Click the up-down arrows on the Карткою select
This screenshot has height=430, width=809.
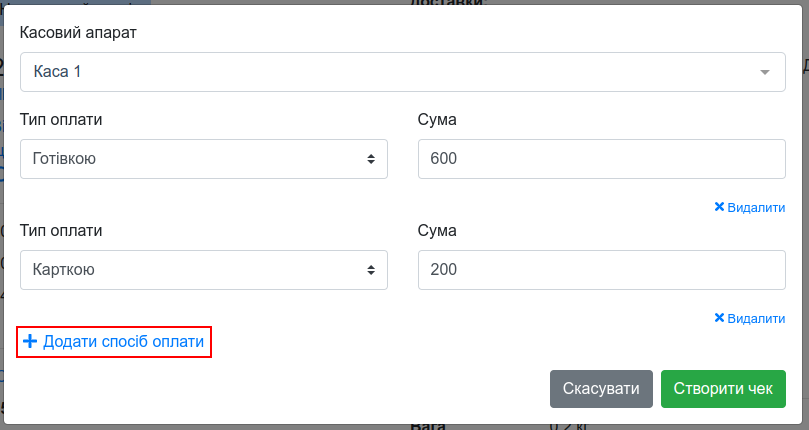pyautogui.click(x=371, y=270)
